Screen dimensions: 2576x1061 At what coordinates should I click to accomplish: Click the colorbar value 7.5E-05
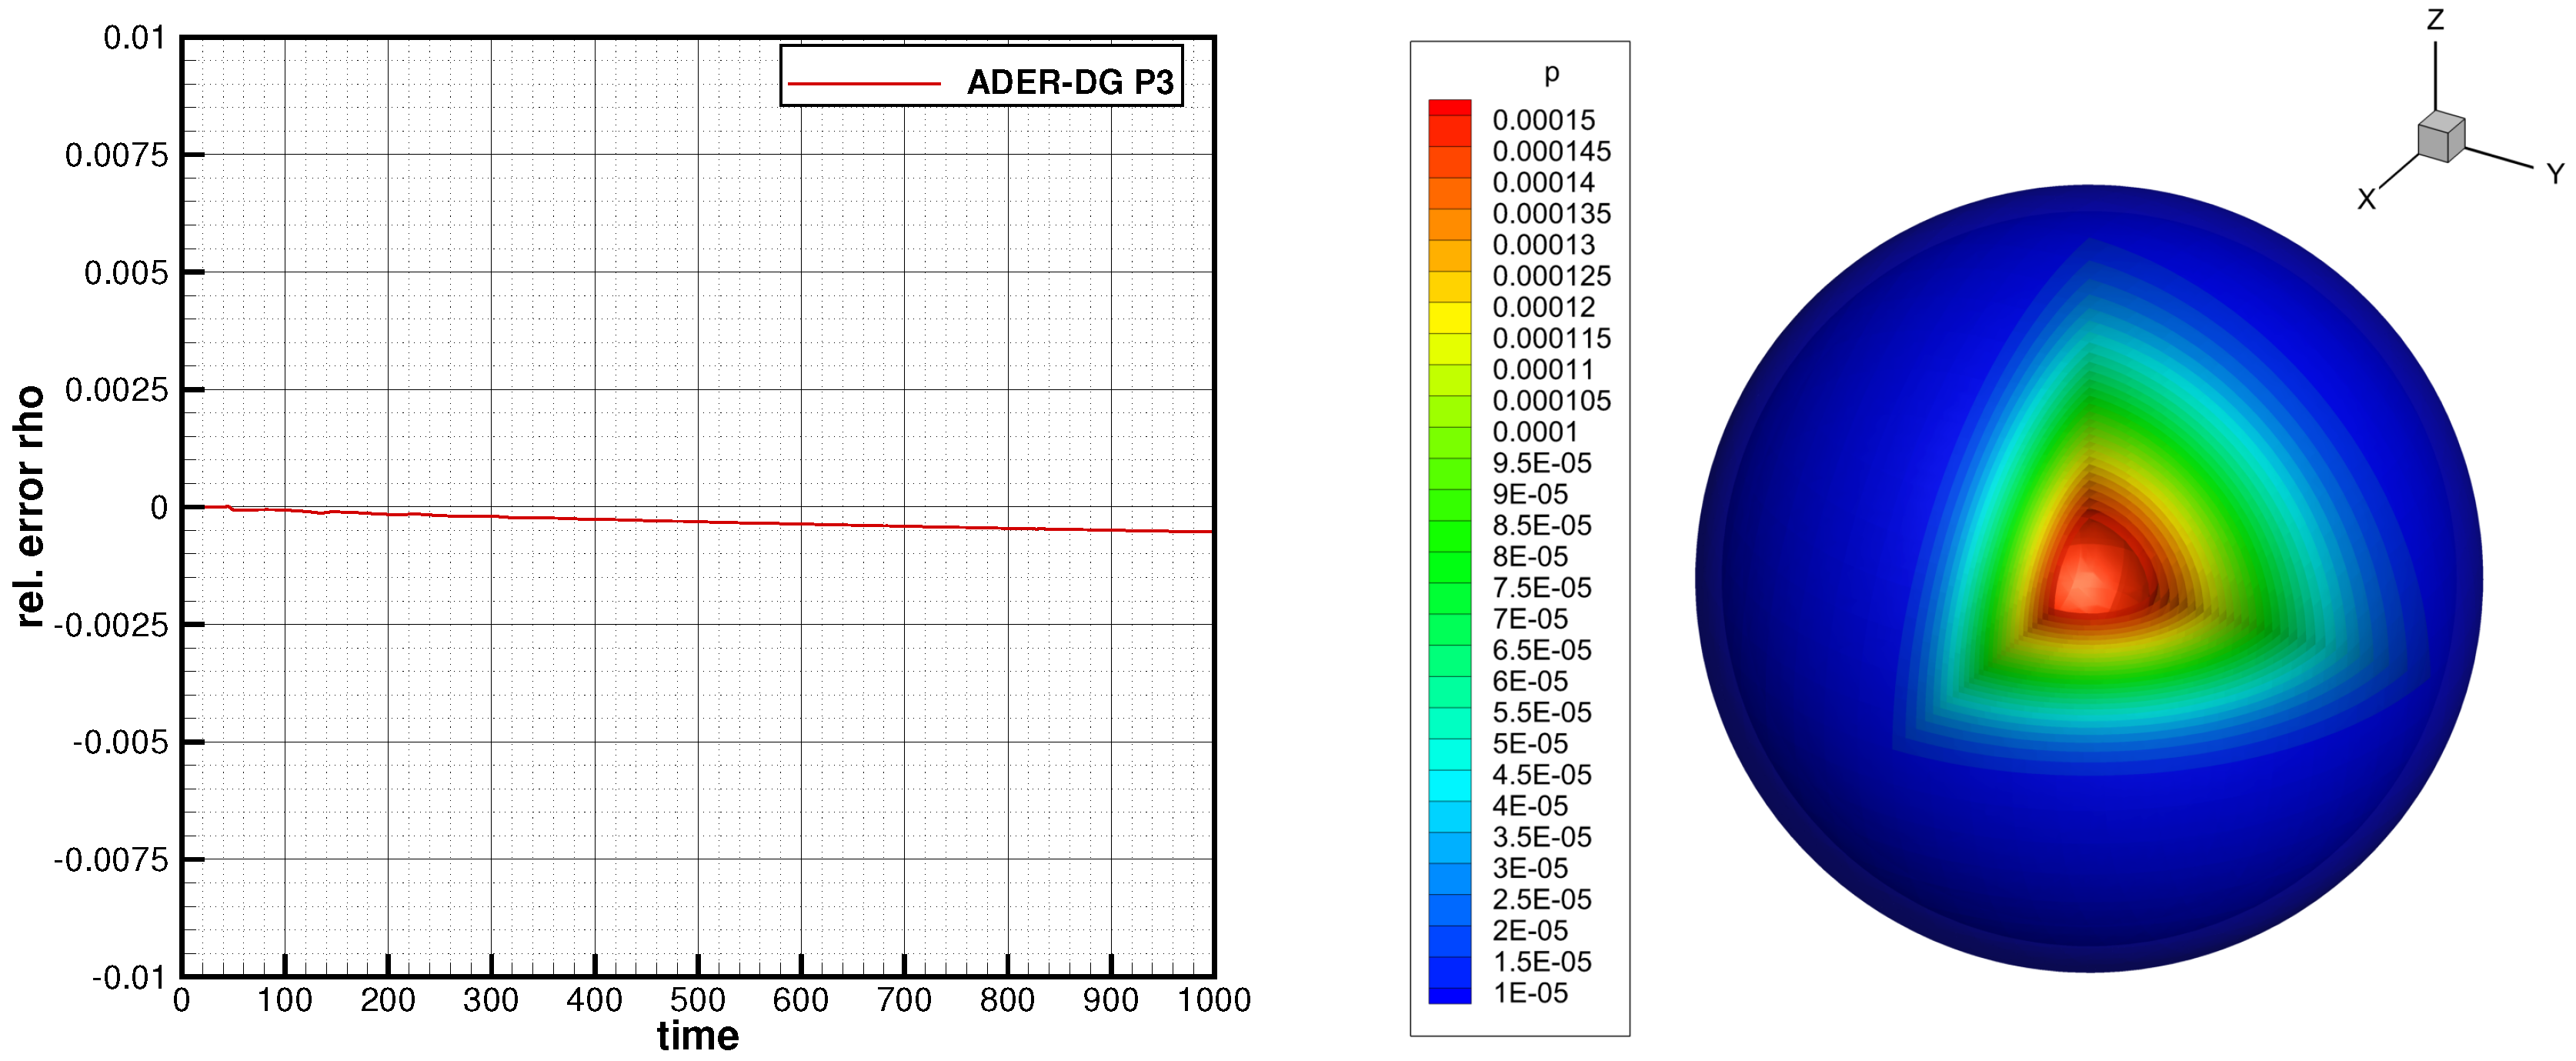1542,588
